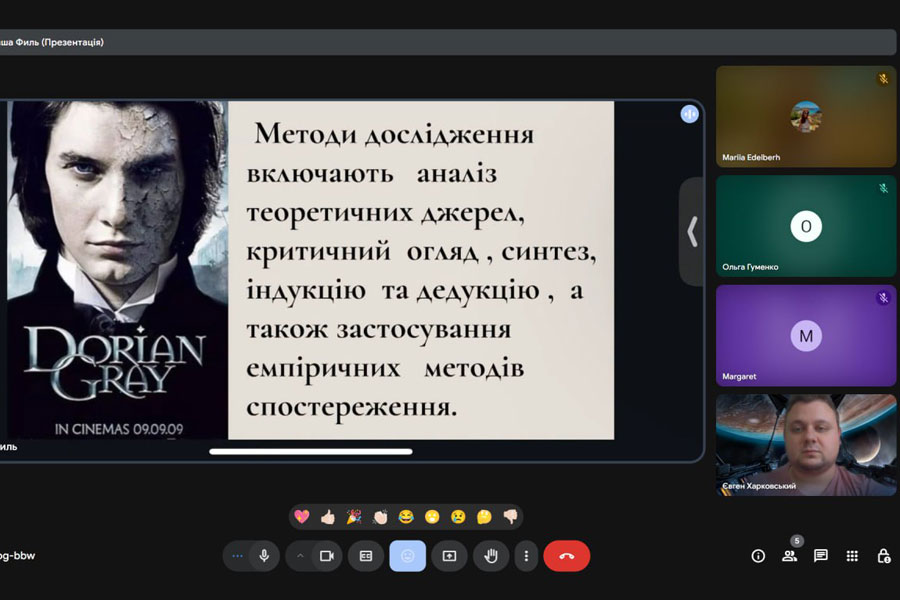The height and width of the screenshot is (600, 900).
Task: Send the thumbs down reaction
Action: pos(510,517)
